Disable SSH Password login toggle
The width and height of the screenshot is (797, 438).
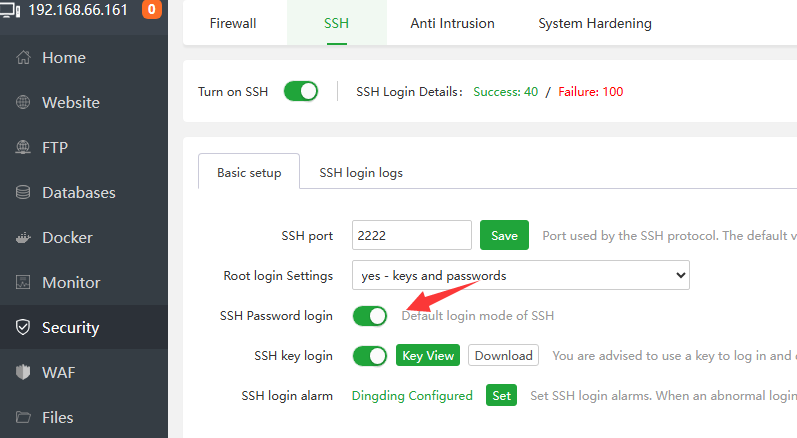point(370,316)
